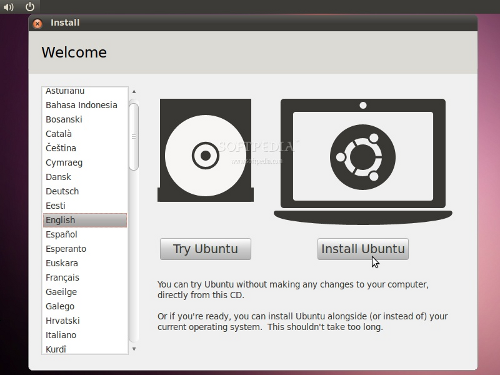
Task: Click the Welcome heading
Action: coord(74,52)
